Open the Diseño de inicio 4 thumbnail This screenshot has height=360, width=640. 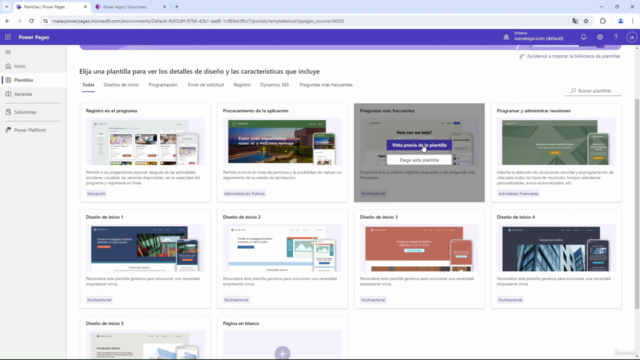pyautogui.click(x=556, y=247)
